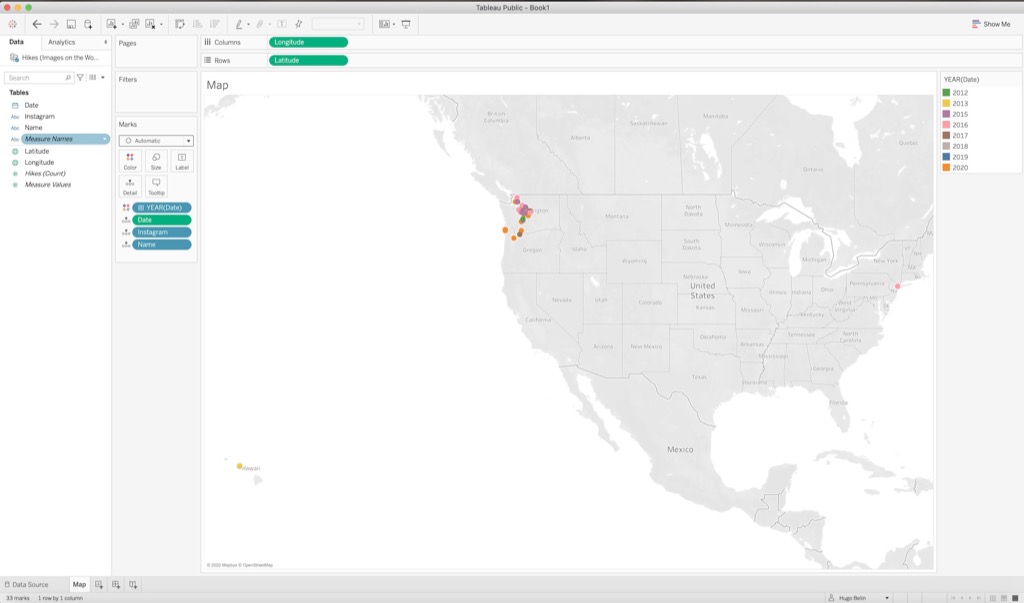Click the Detail icon in the Marks card
The height and width of the screenshot is (603, 1024).
coord(132,186)
